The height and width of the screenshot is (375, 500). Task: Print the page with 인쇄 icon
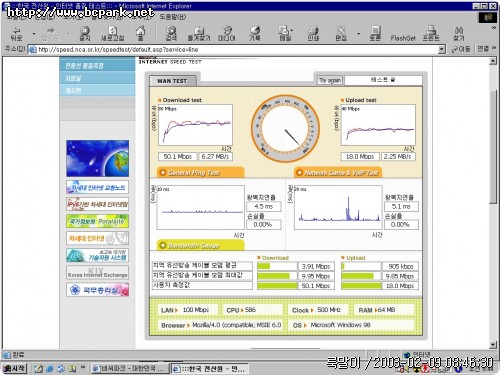point(313,34)
